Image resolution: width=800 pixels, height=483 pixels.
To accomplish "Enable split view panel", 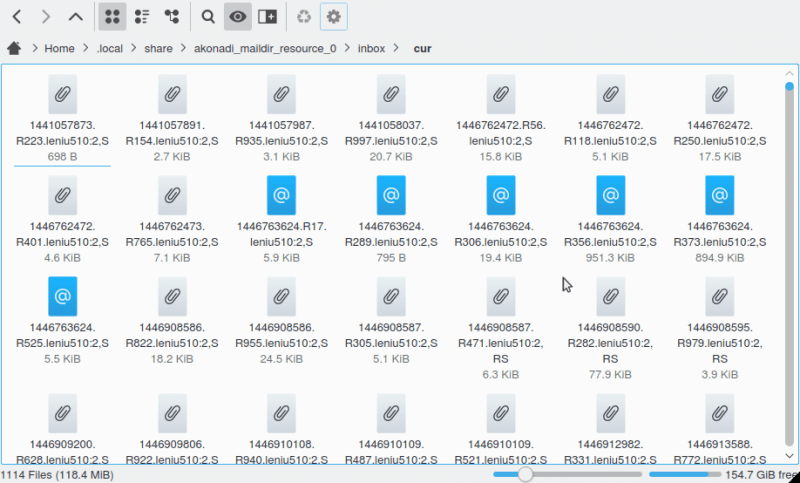I will (x=267, y=17).
